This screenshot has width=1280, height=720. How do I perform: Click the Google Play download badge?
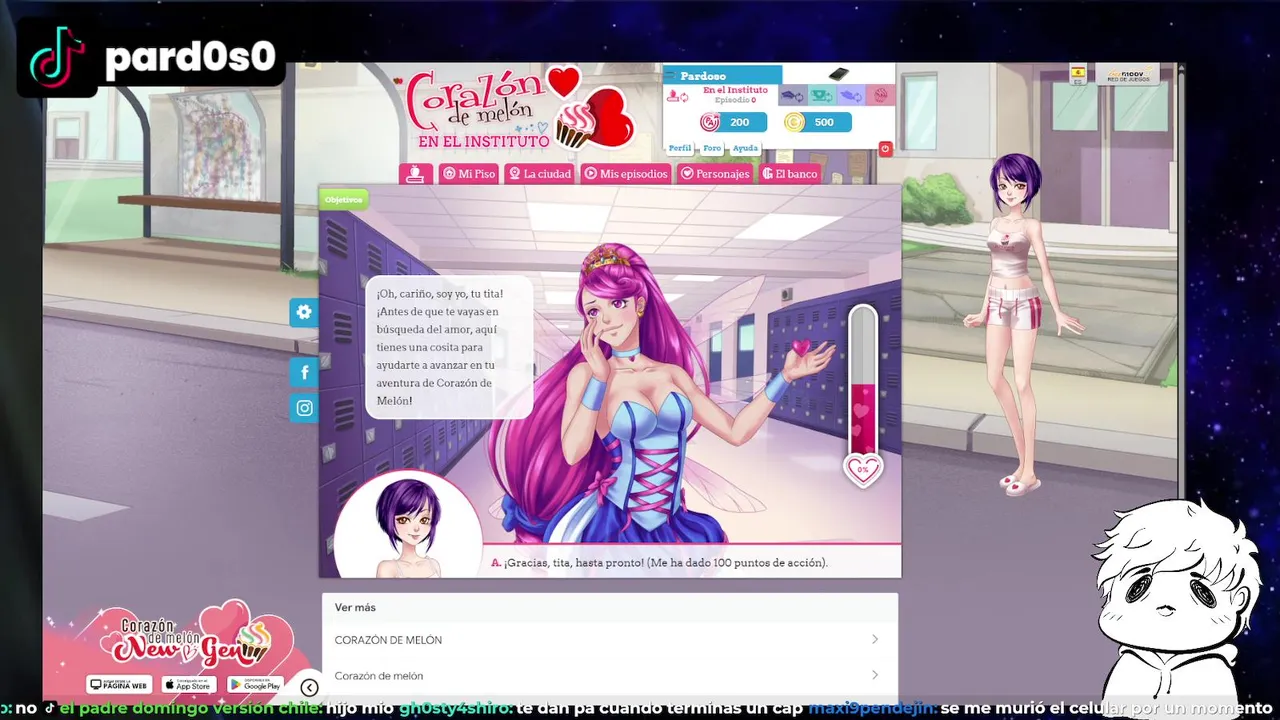coord(255,685)
